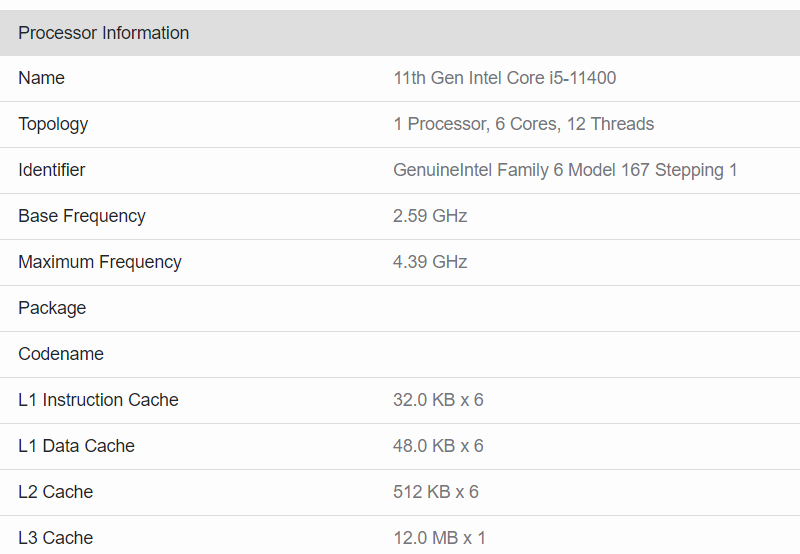Click the 11th Gen Intel Core i5-11400 value
Screen dimensions: 800x554
click(x=505, y=78)
